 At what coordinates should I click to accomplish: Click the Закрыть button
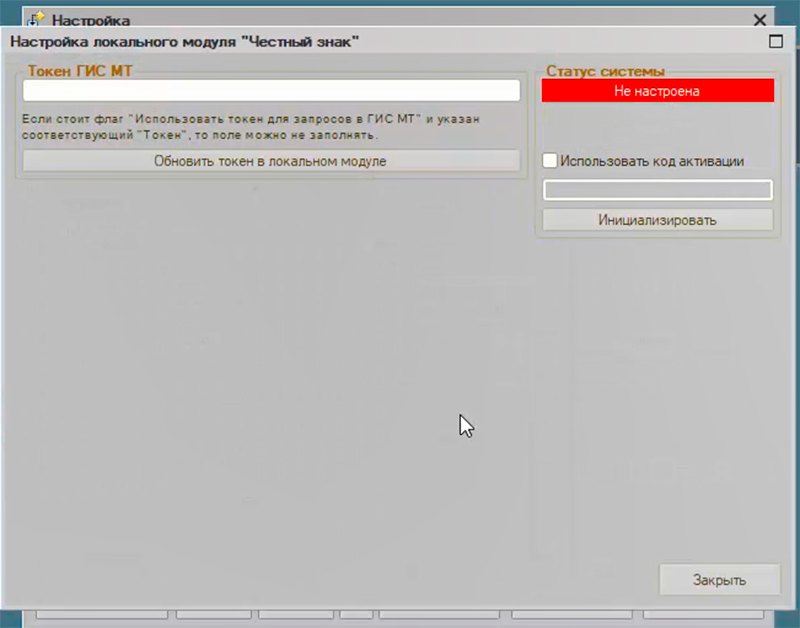(719, 580)
